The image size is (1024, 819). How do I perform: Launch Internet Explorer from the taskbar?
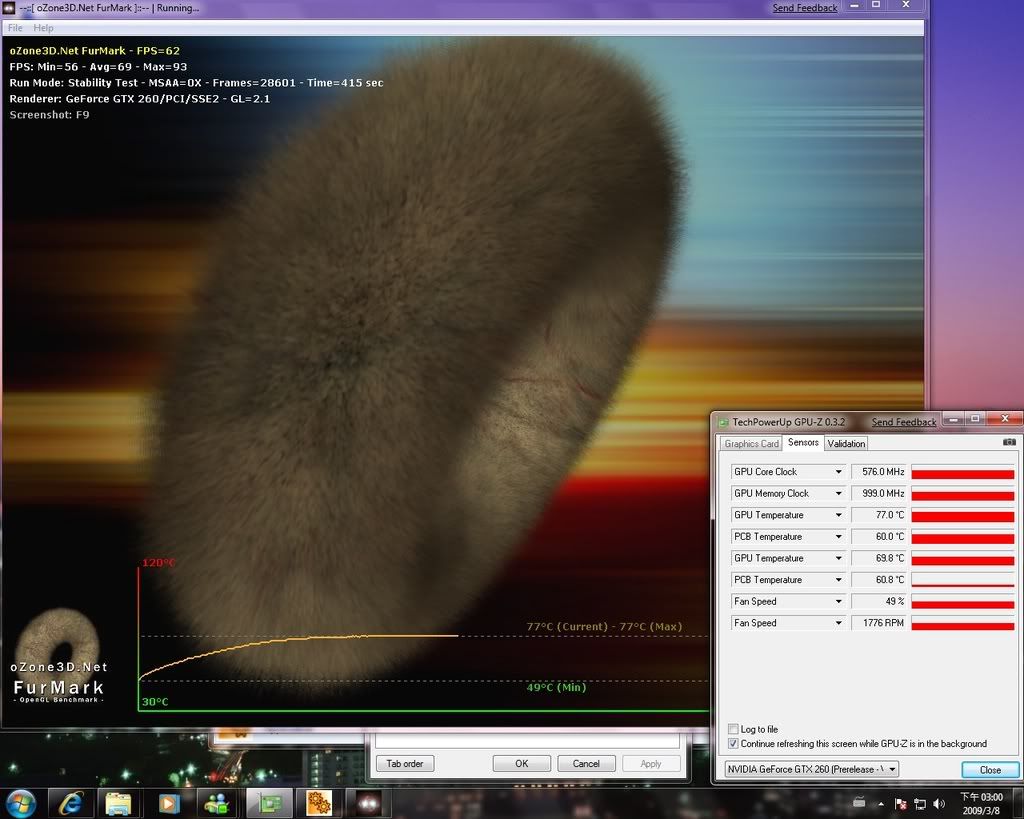pos(69,803)
